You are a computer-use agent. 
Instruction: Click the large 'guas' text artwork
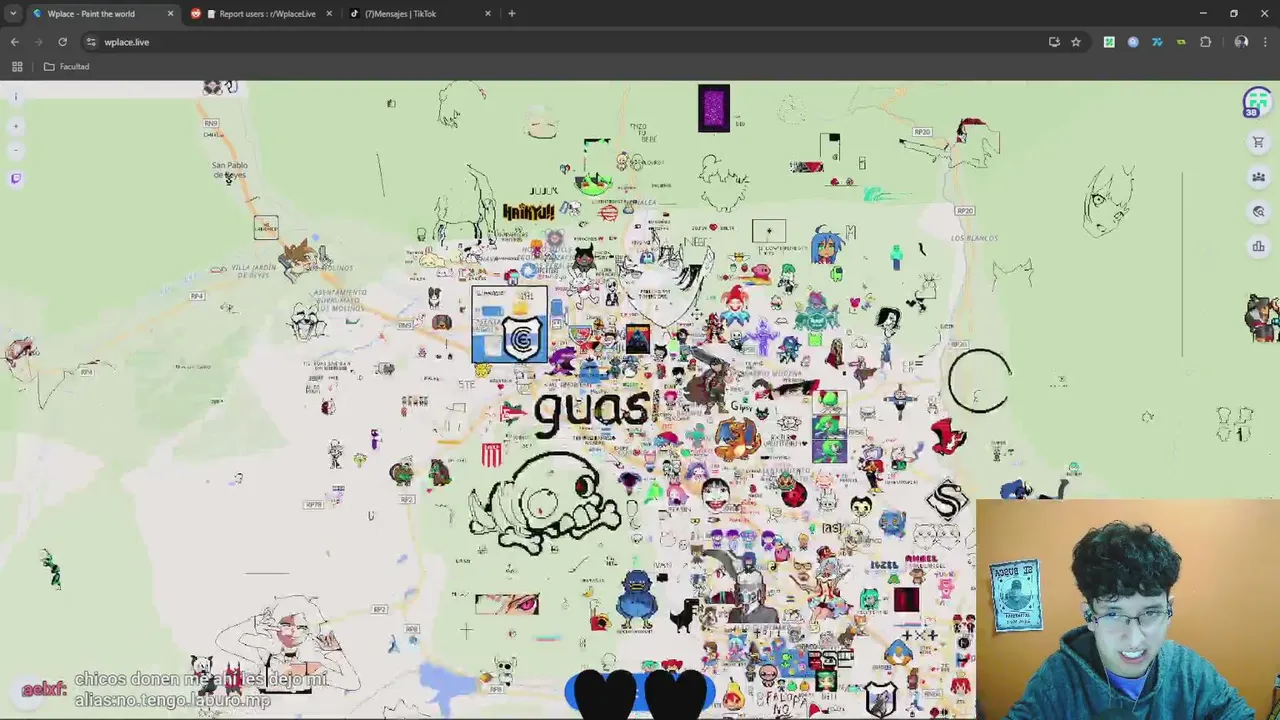coord(592,411)
